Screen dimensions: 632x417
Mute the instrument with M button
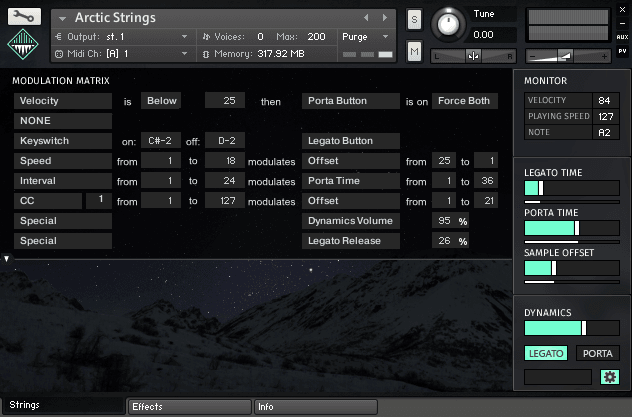coord(414,51)
